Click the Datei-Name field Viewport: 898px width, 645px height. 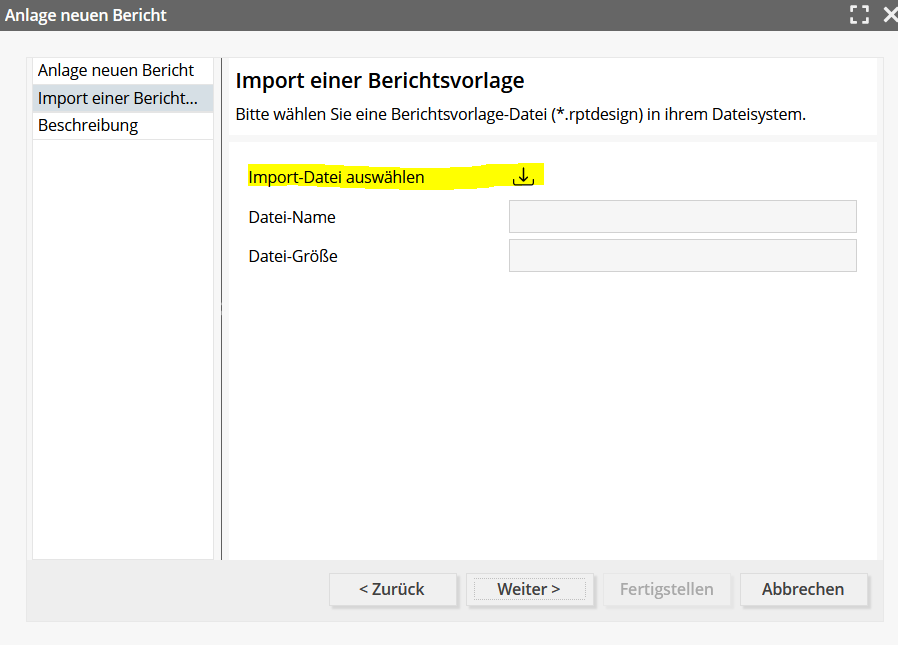pos(683,217)
